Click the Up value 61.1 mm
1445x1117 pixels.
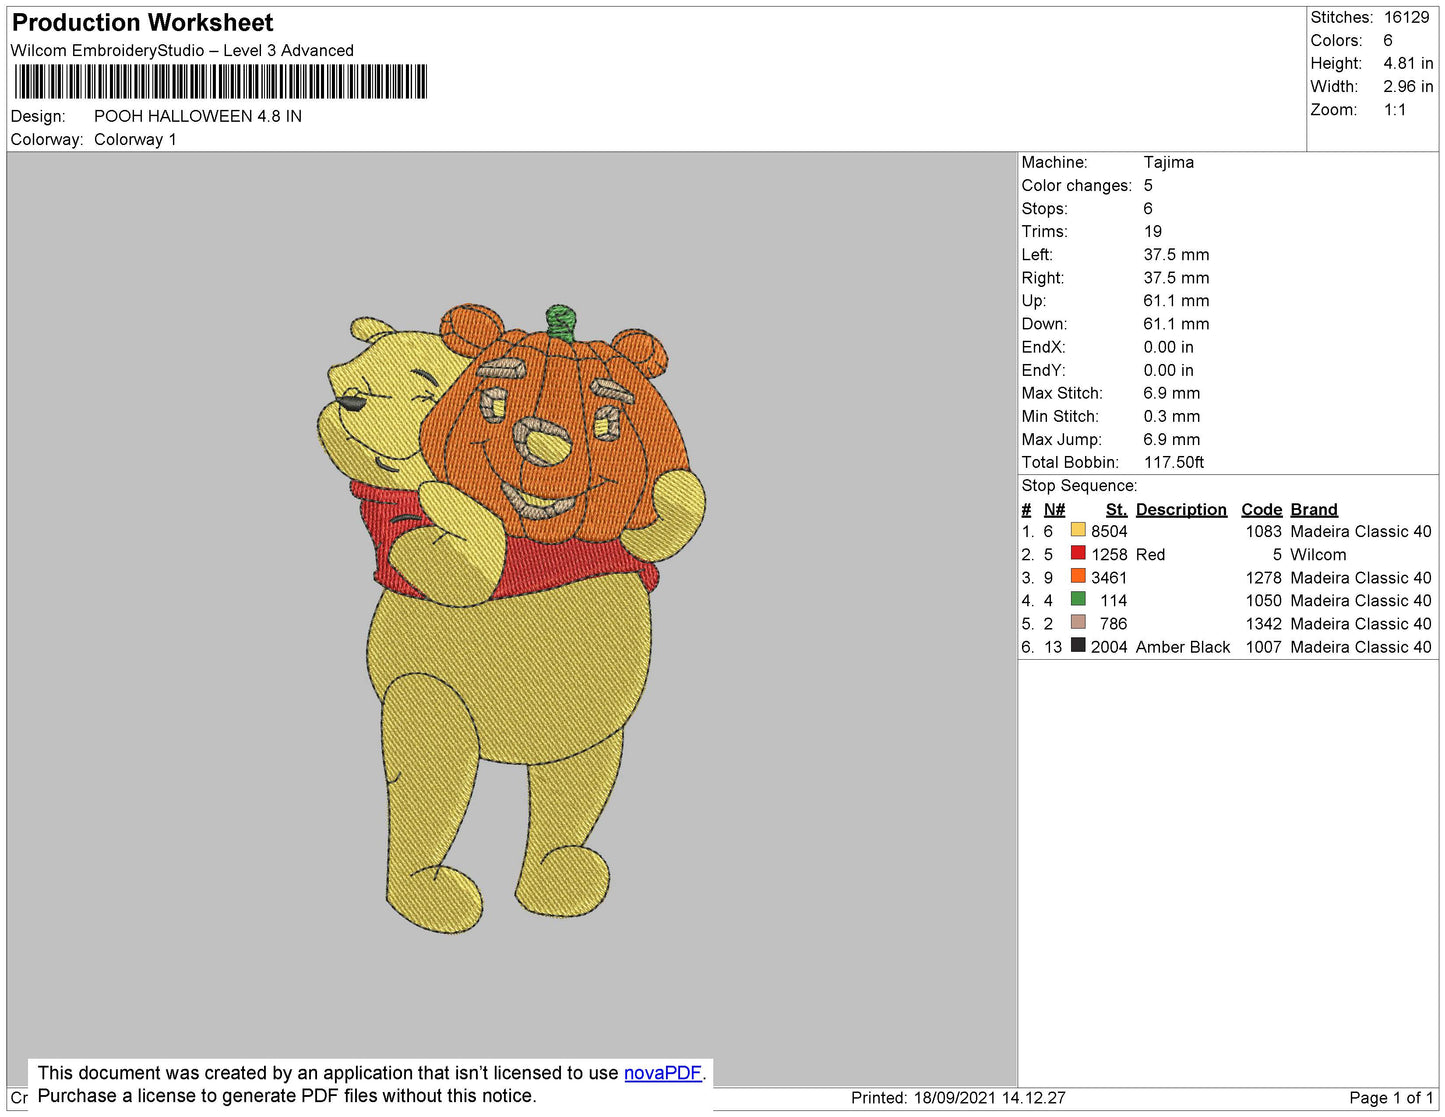[x=1176, y=300]
